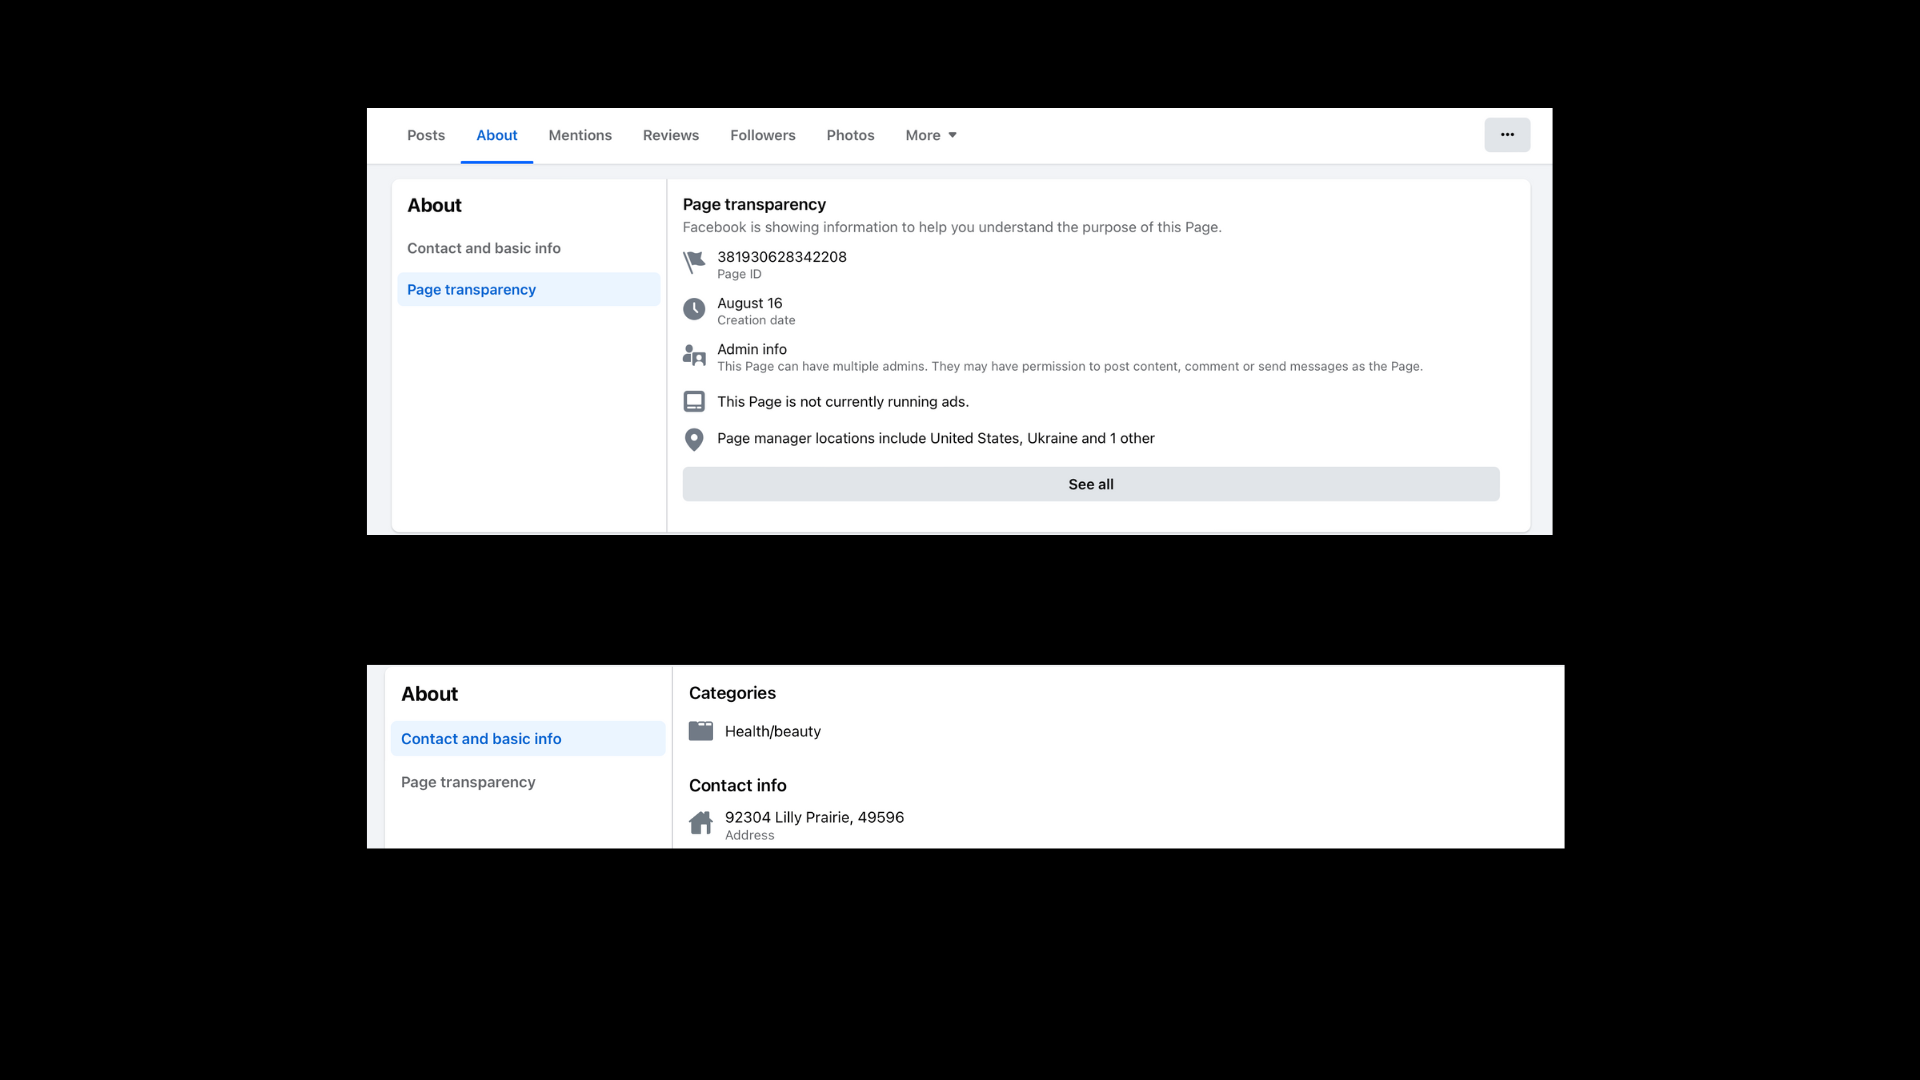Screen dimensions: 1920x1080
Task: Go to the Reviews tab
Action: [671, 136]
